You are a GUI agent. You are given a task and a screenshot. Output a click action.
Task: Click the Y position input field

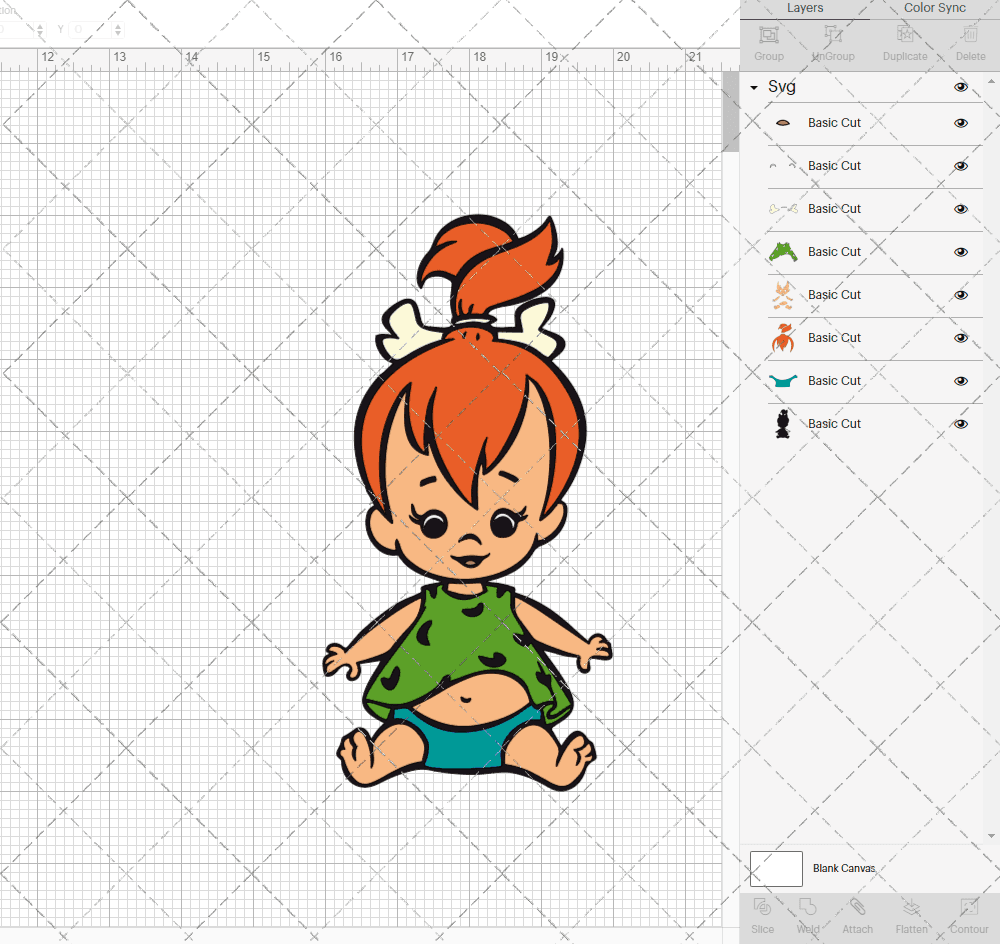pyautogui.click(x=91, y=29)
